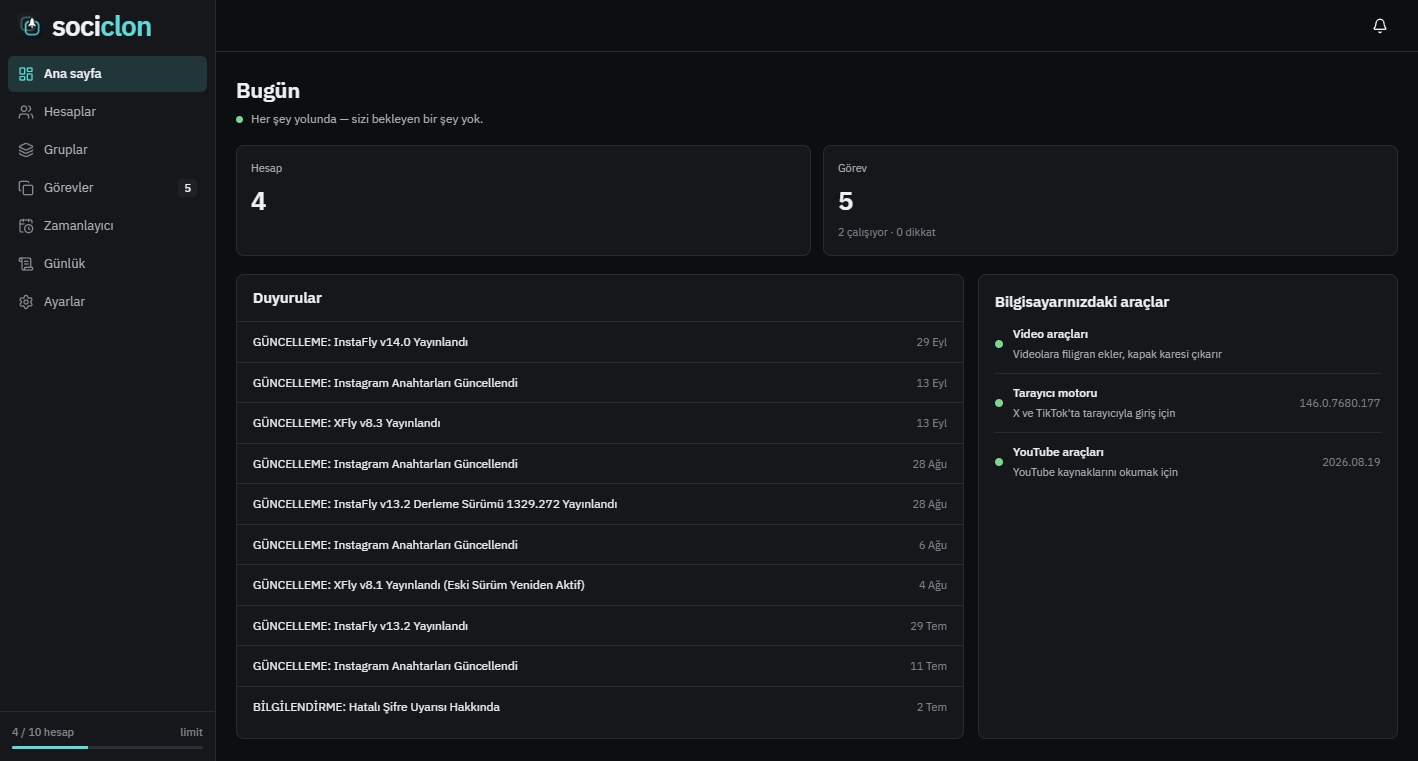This screenshot has width=1418, height=761.
Task: Open the Hesap count card
Action: 523,200
